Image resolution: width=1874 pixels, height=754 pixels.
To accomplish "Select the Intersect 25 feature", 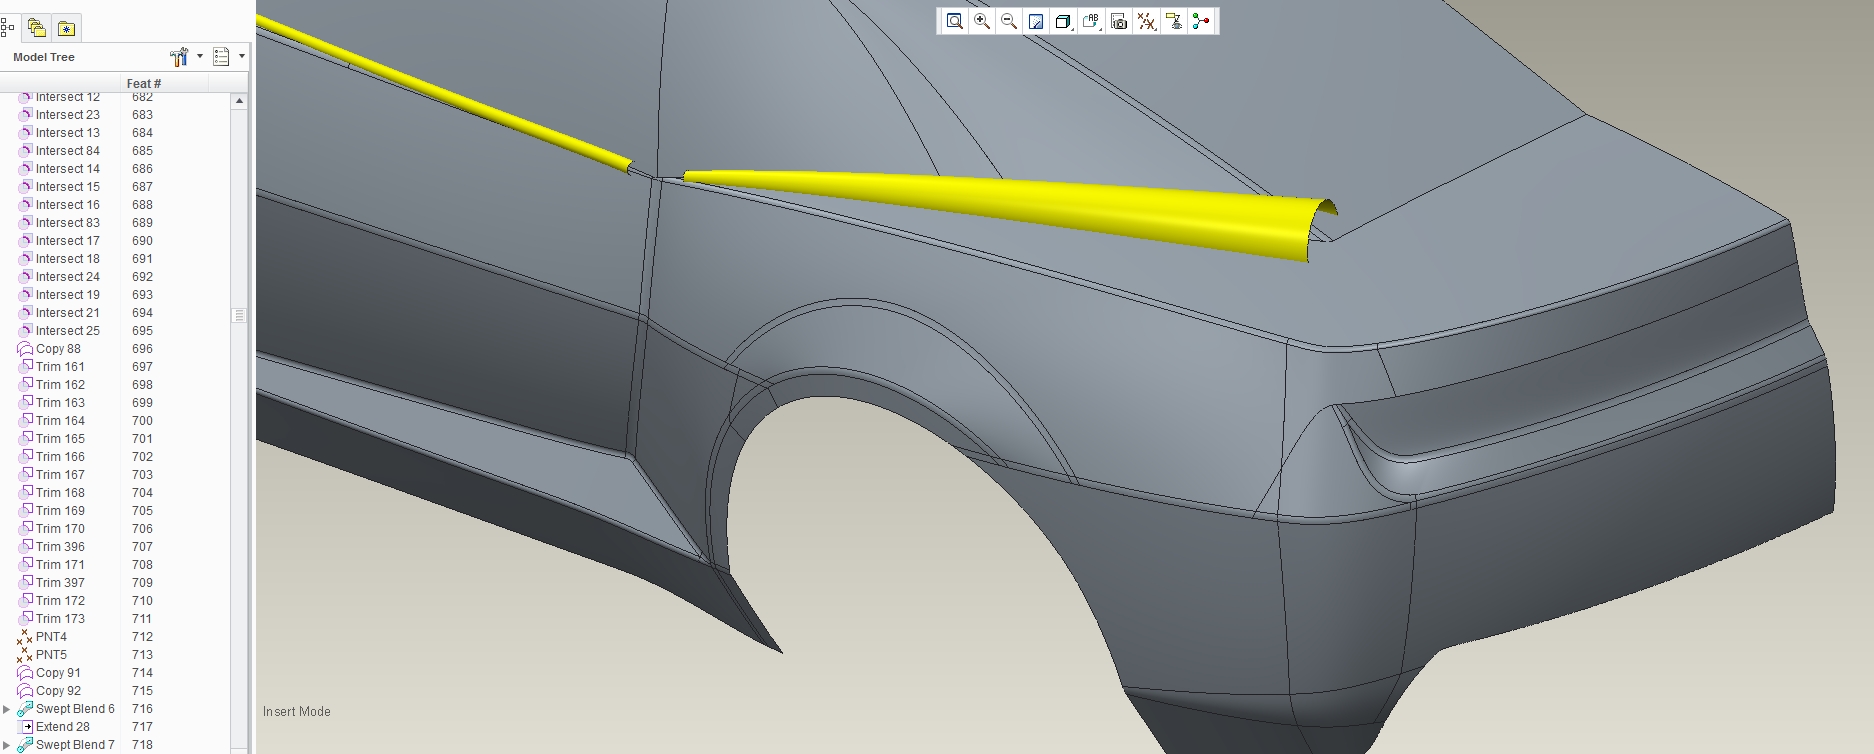I will pos(68,331).
